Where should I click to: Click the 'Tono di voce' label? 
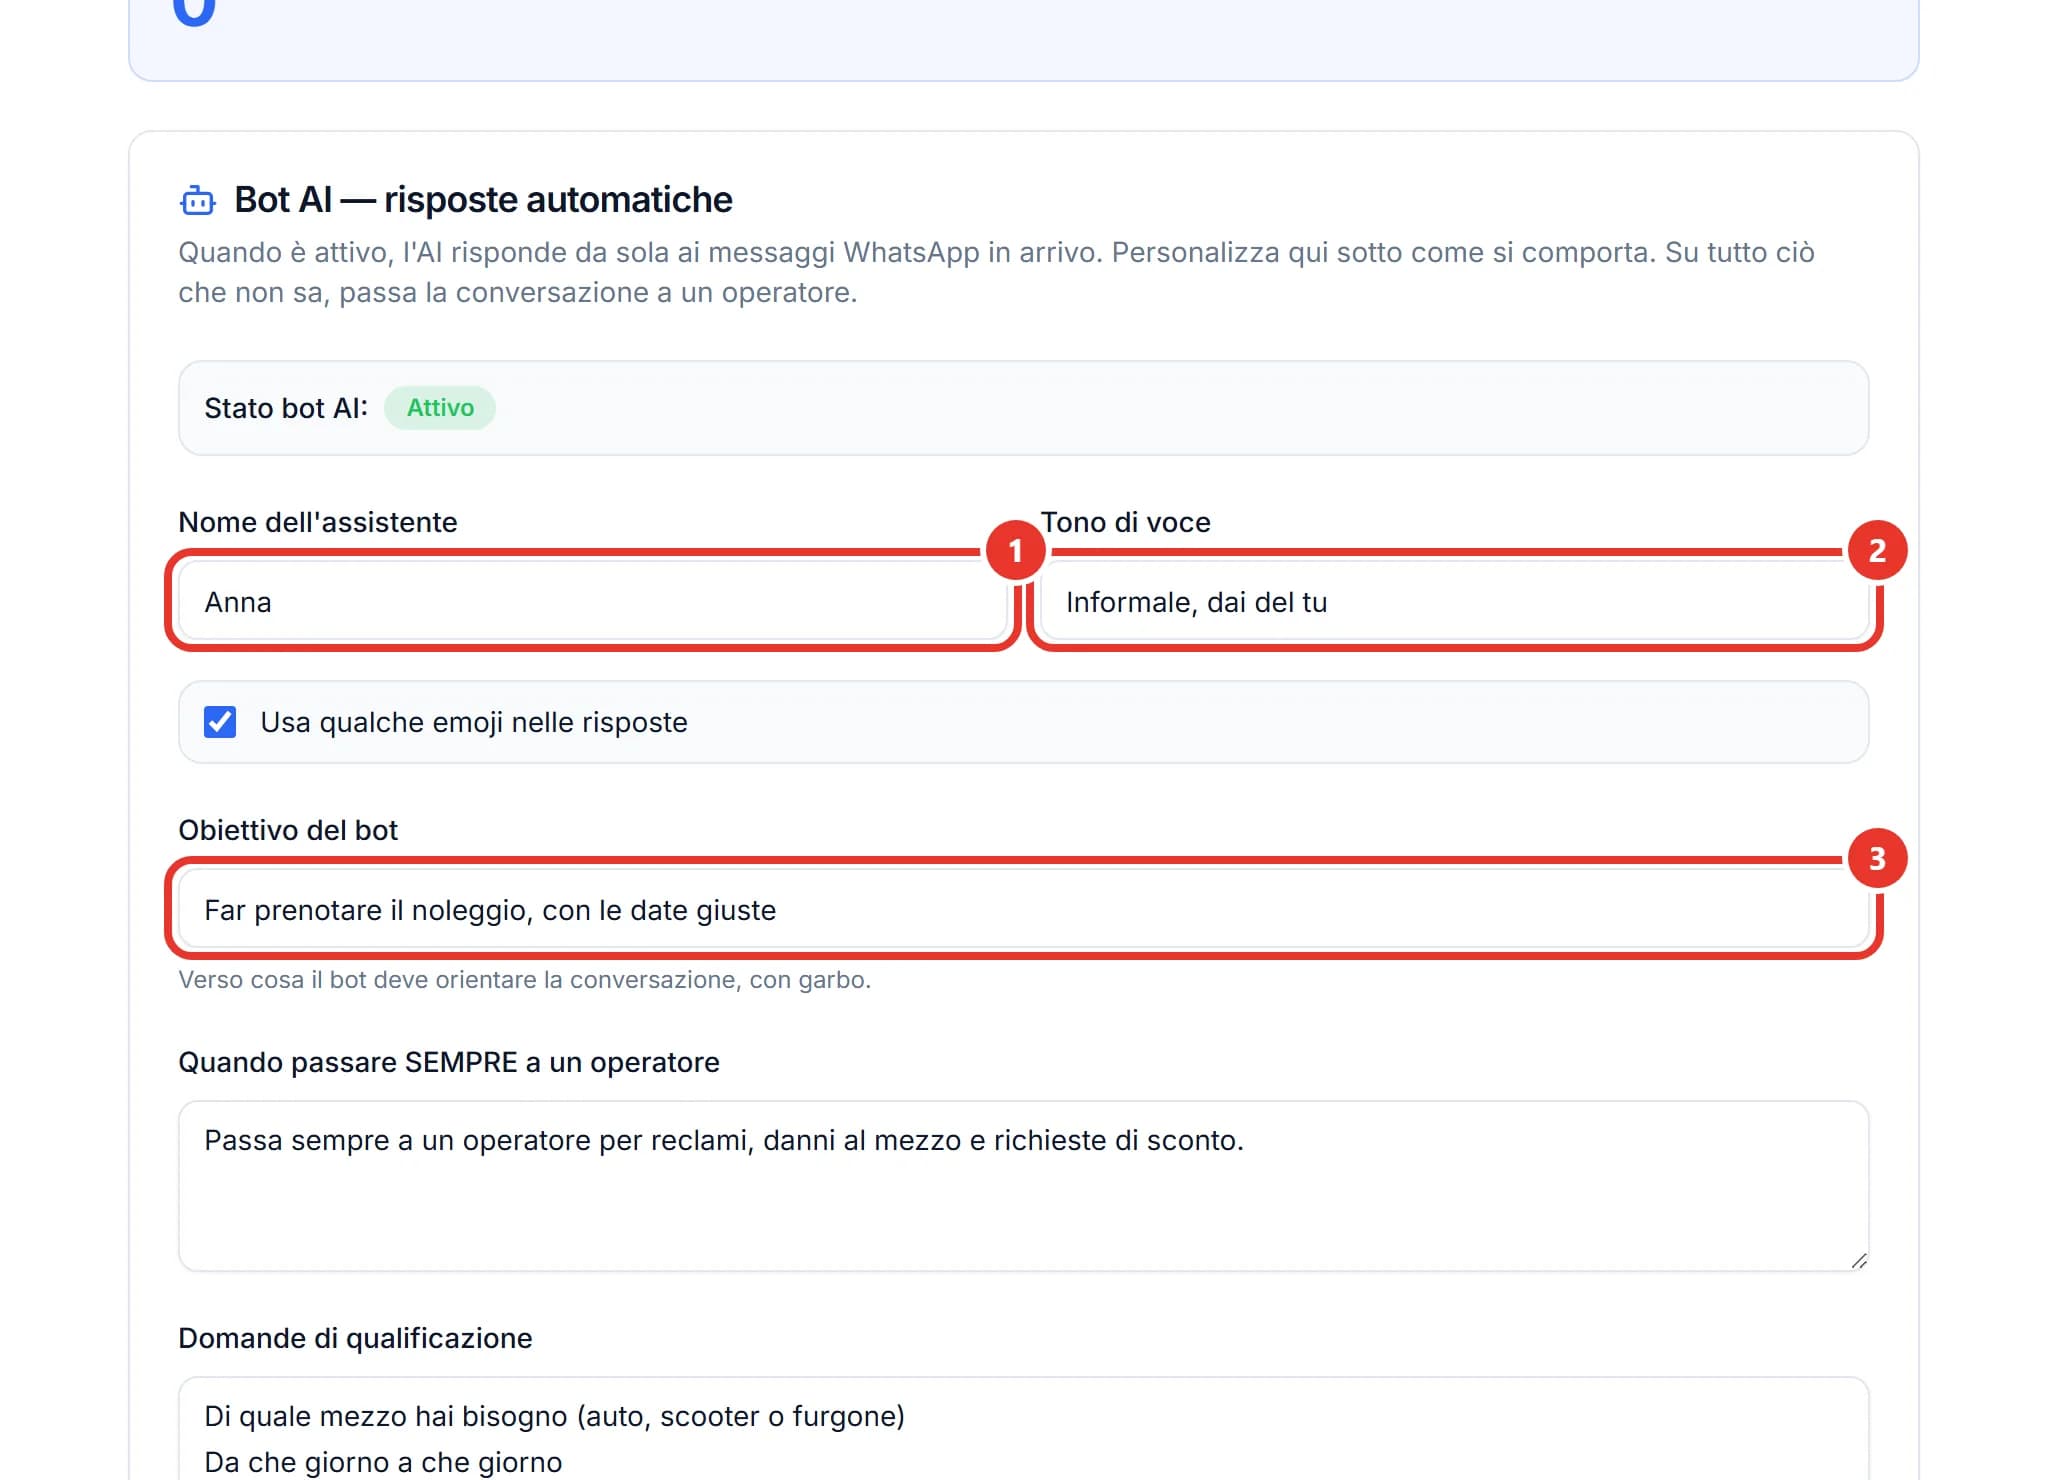pos(1126,522)
